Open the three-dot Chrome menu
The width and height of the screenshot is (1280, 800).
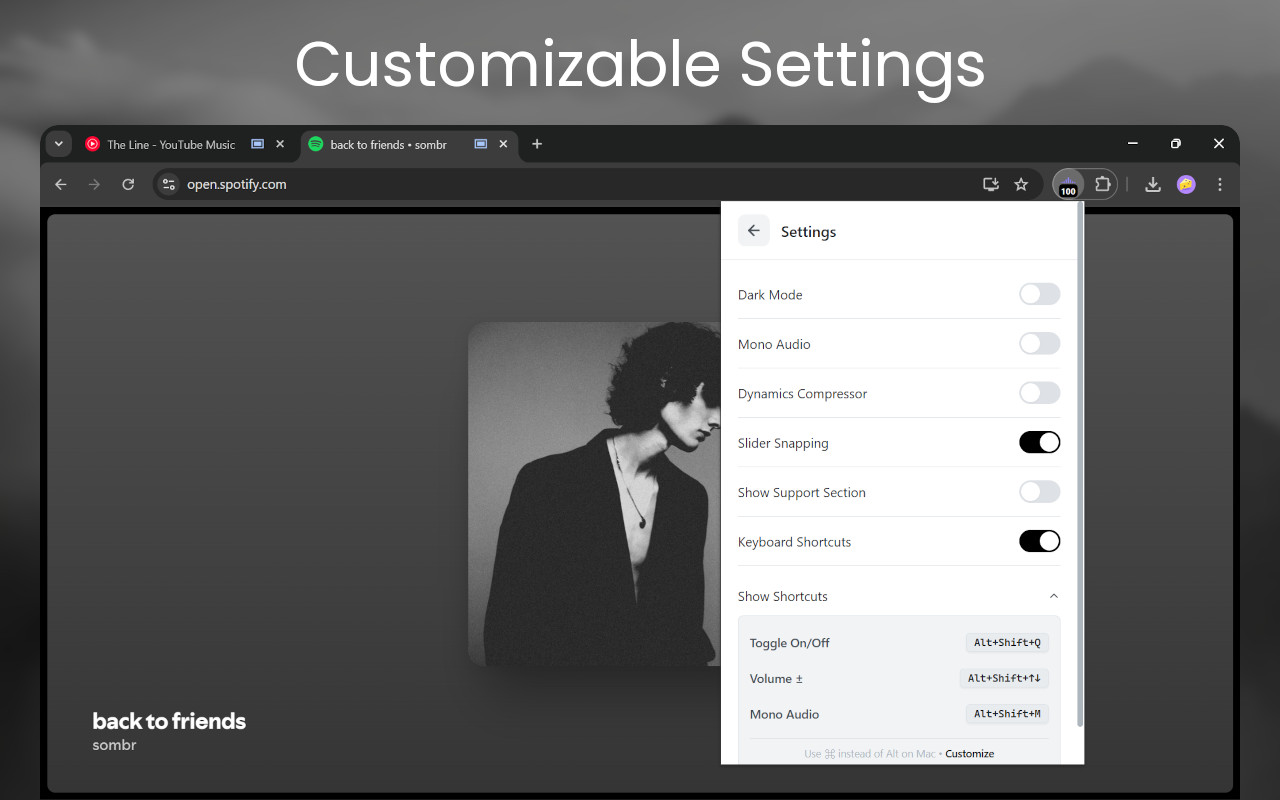(1219, 184)
